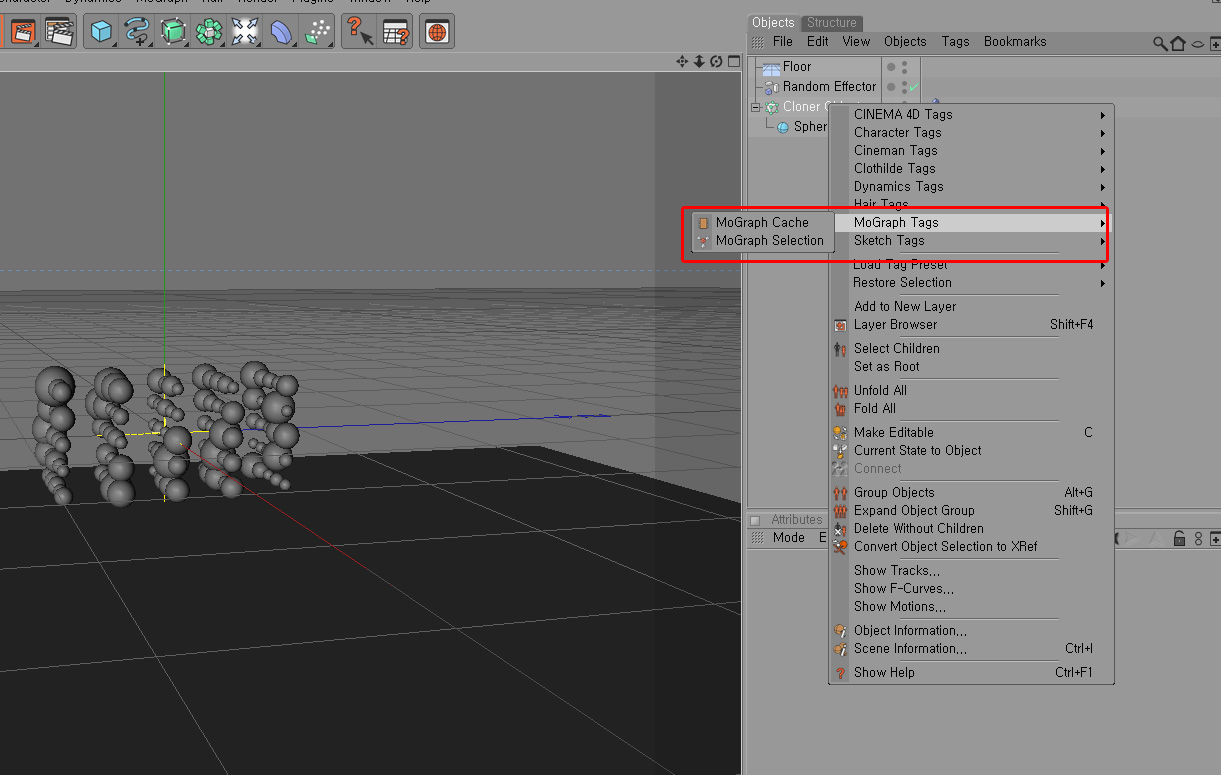Select Group Objects menu entry
The image size is (1221, 775).
[971, 492]
